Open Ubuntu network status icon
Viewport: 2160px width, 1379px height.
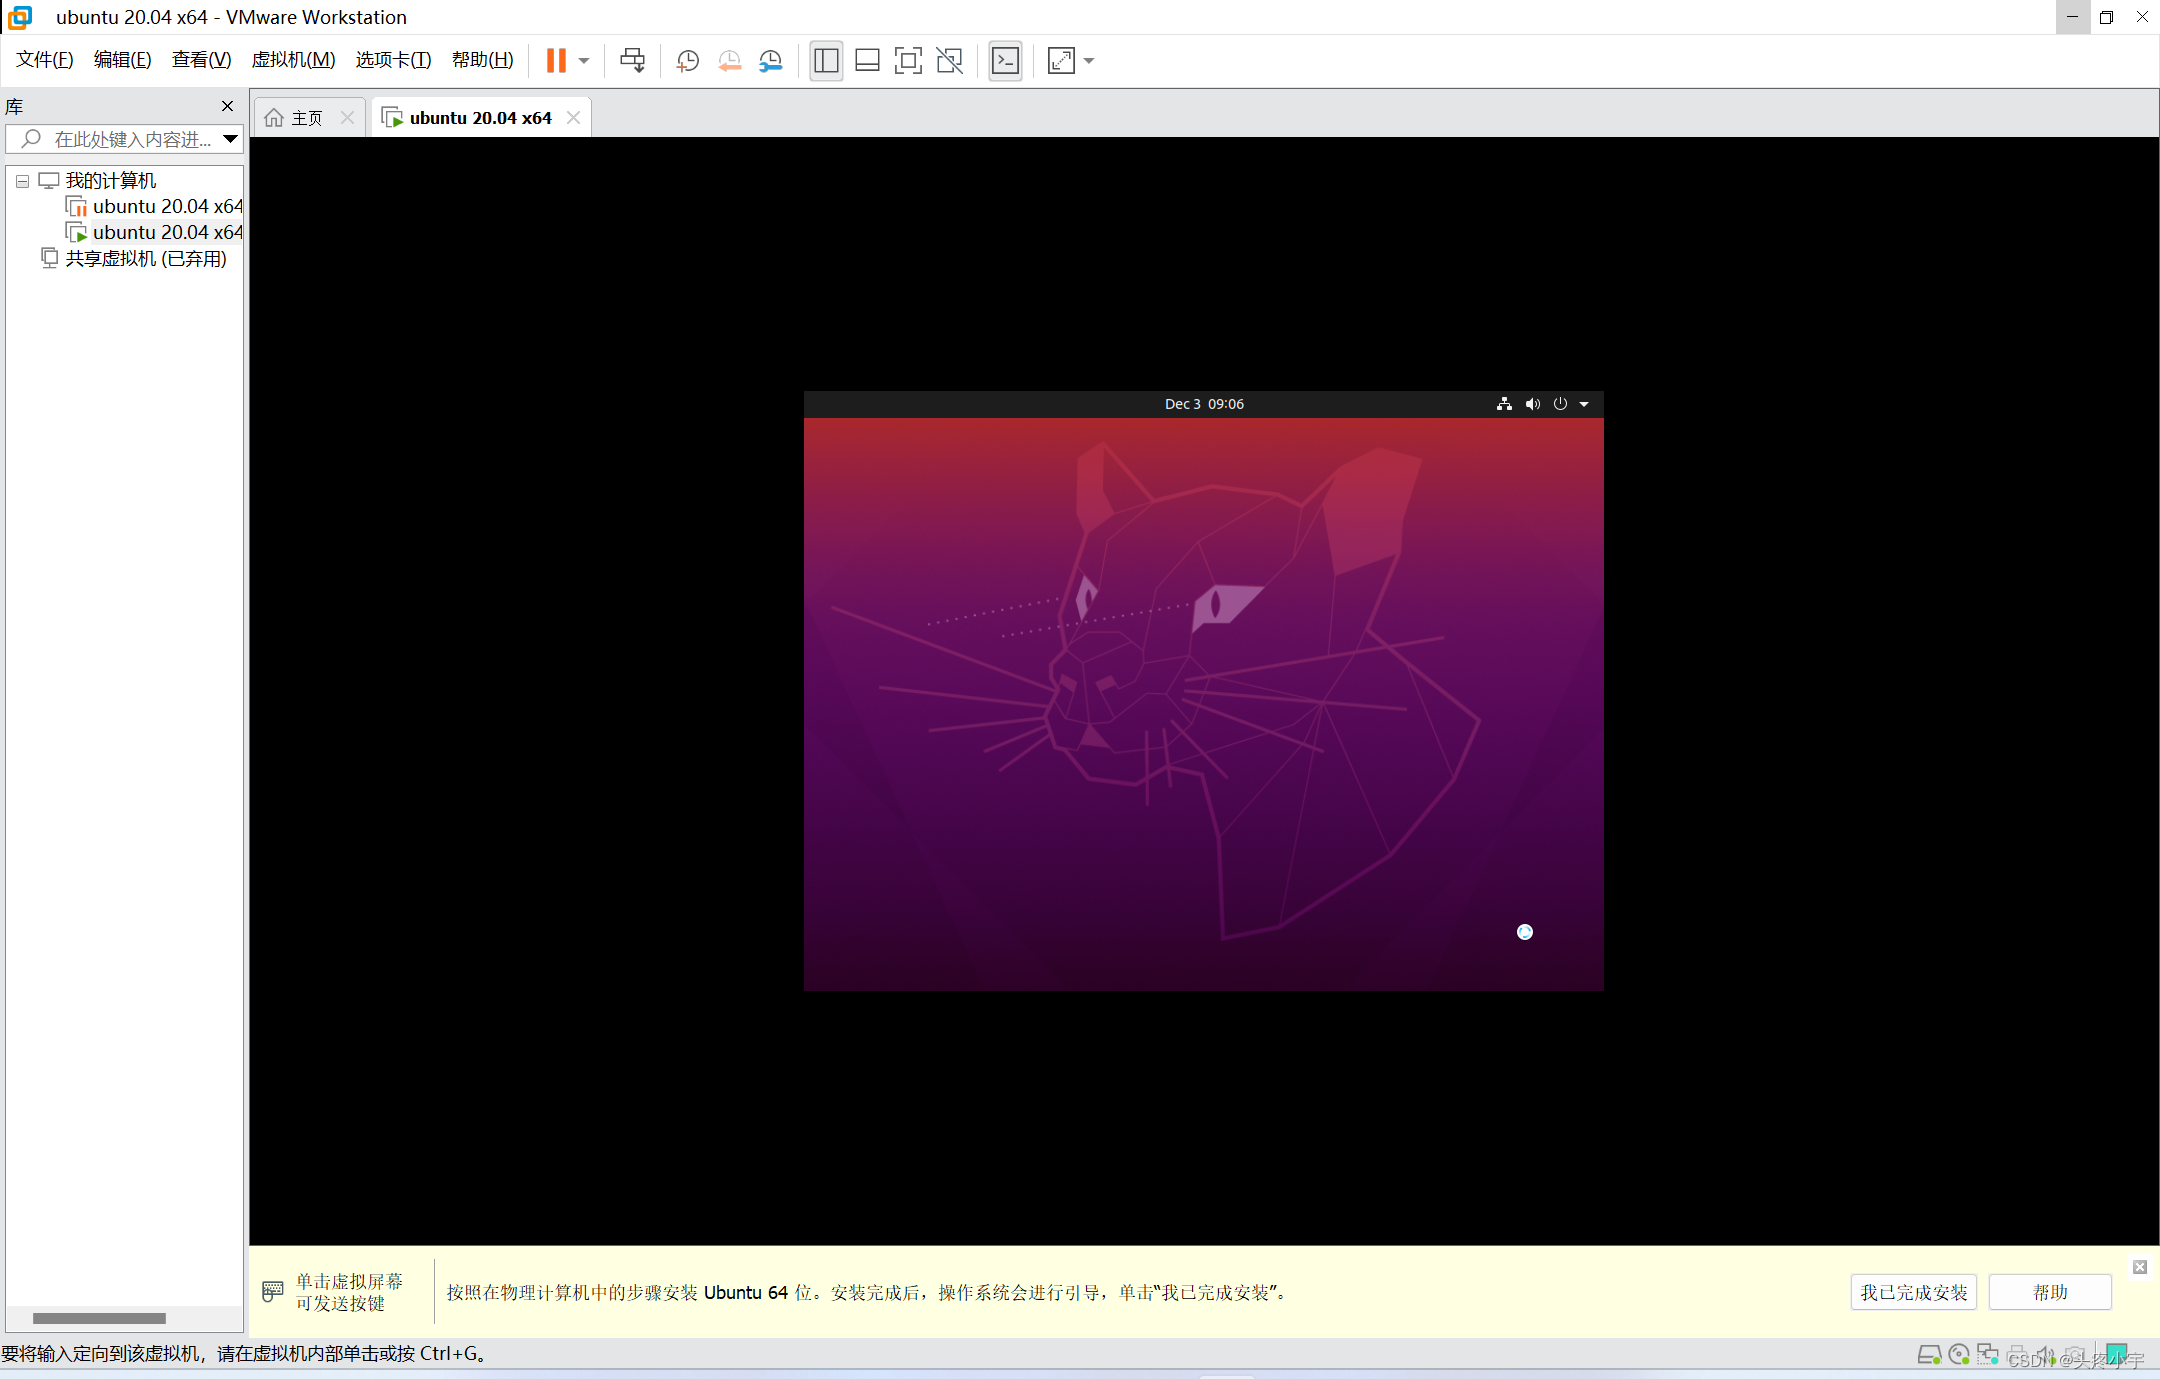[x=1504, y=404]
